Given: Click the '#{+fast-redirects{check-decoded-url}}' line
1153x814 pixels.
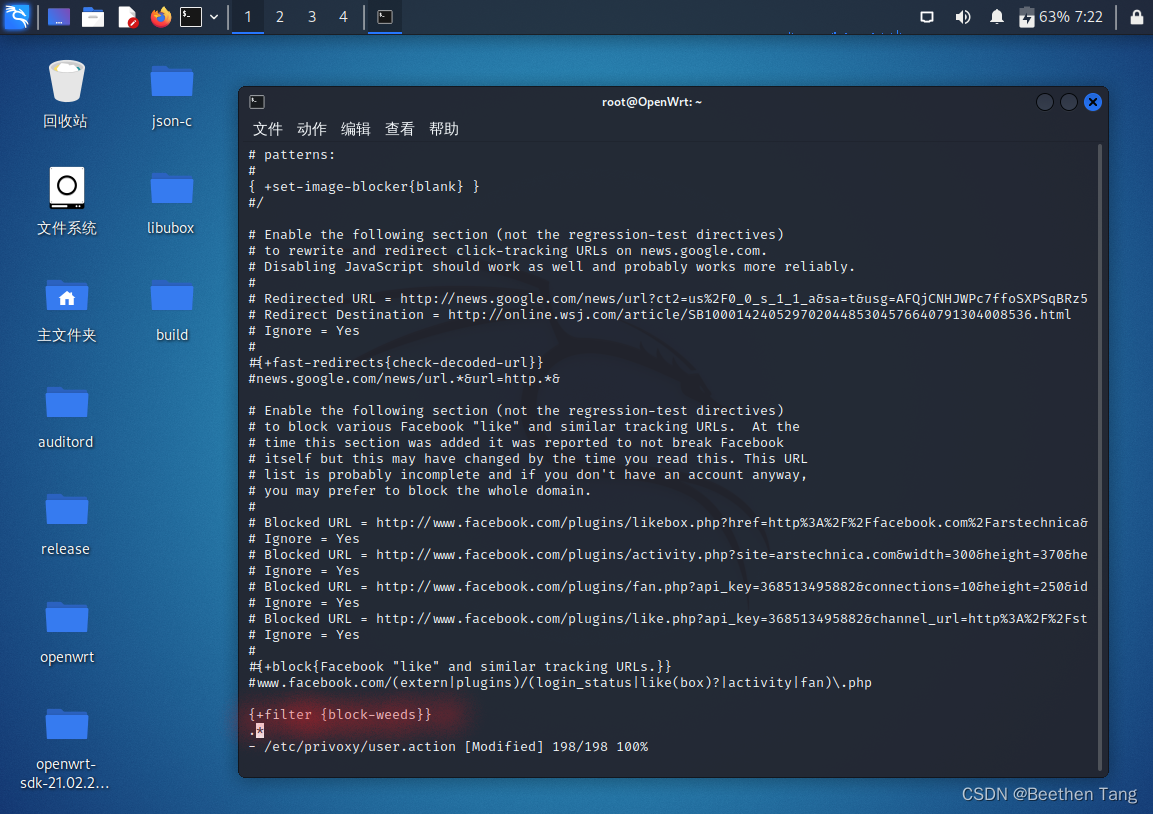Looking at the screenshot, I should (x=396, y=363).
